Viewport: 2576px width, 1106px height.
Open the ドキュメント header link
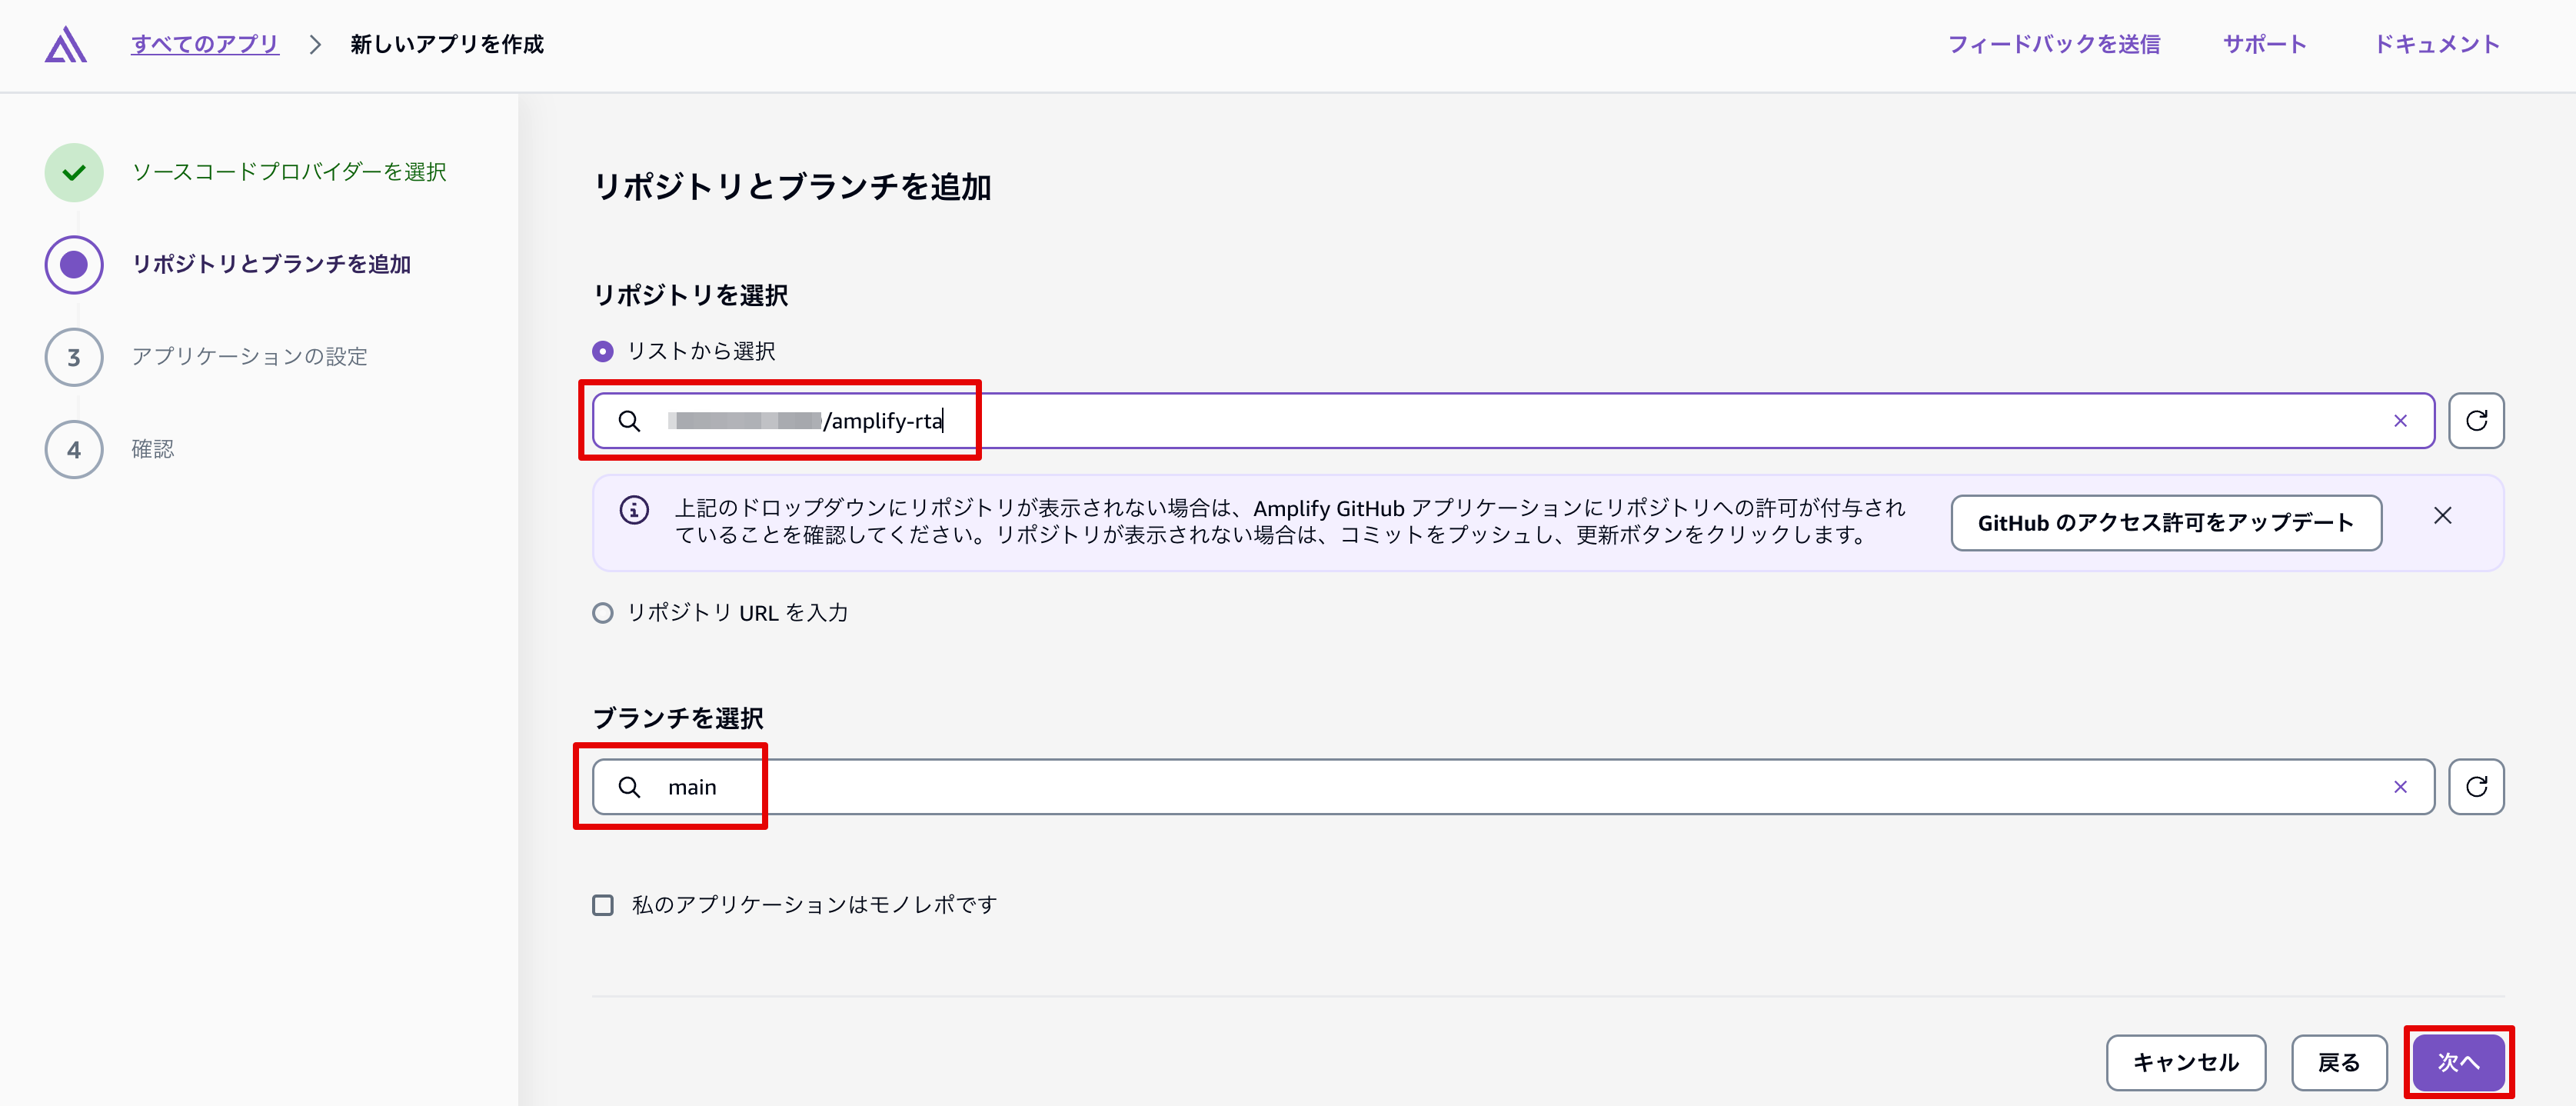pyautogui.click(x=2436, y=44)
